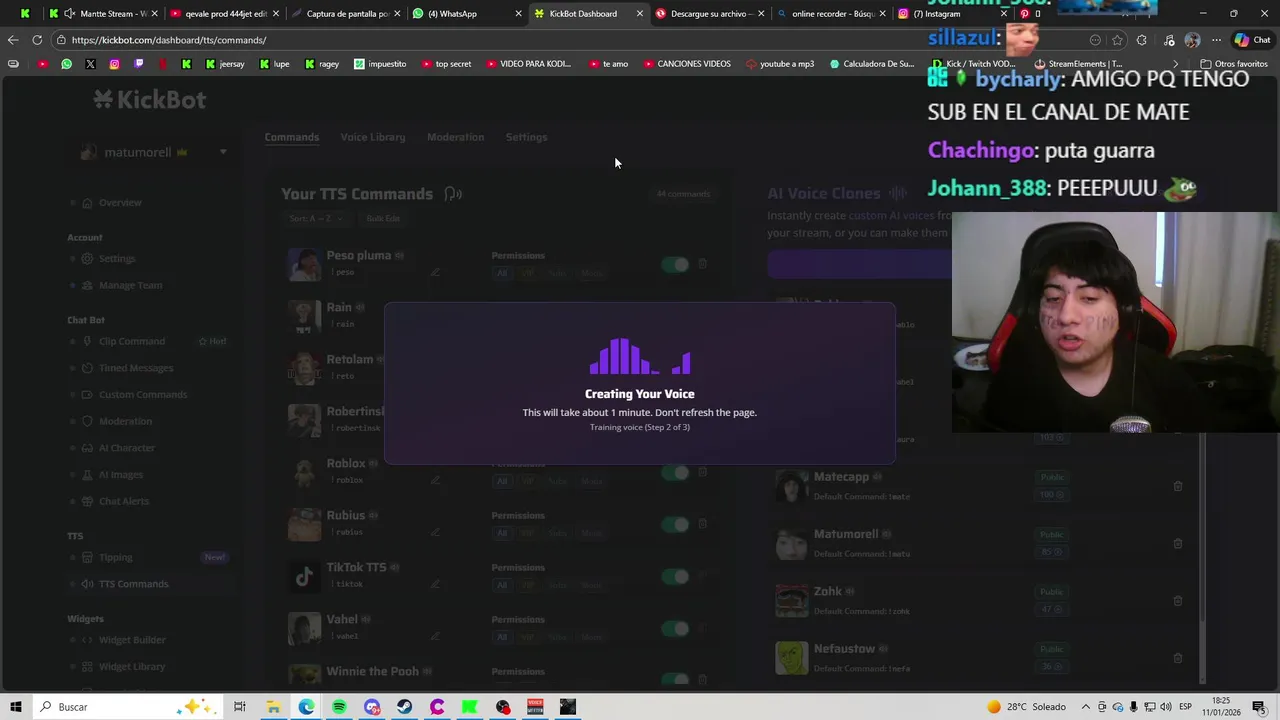Show hidden system tray icons chevron
The height and width of the screenshot is (720, 1280).
click(x=1085, y=707)
